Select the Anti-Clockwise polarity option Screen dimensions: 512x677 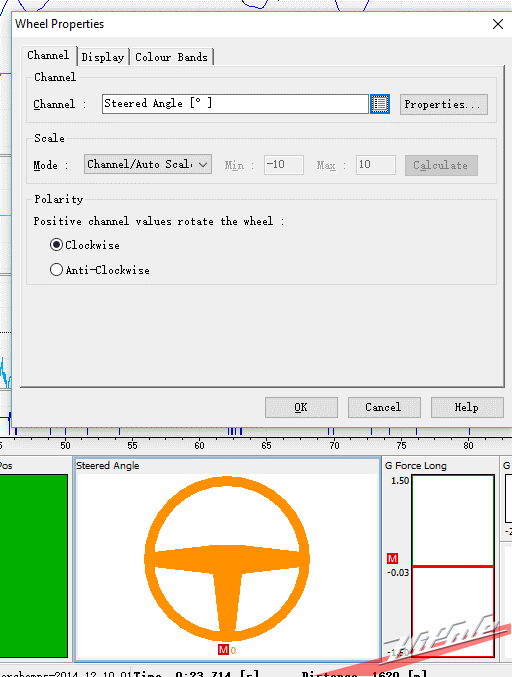pyautogui.click(x=56, y=270)
